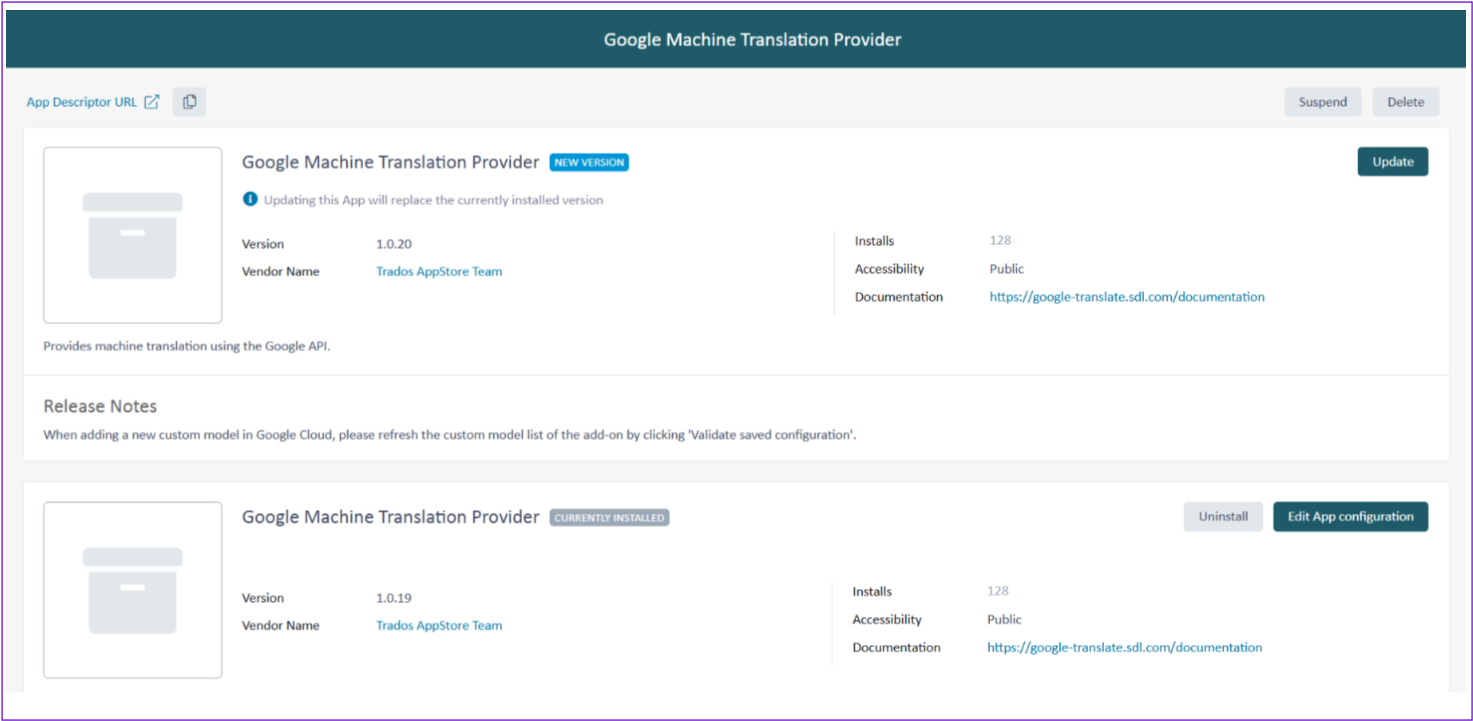Open documentation link in the new version card
This screenshot has width=1473, height=721.
coord(1127,297)
